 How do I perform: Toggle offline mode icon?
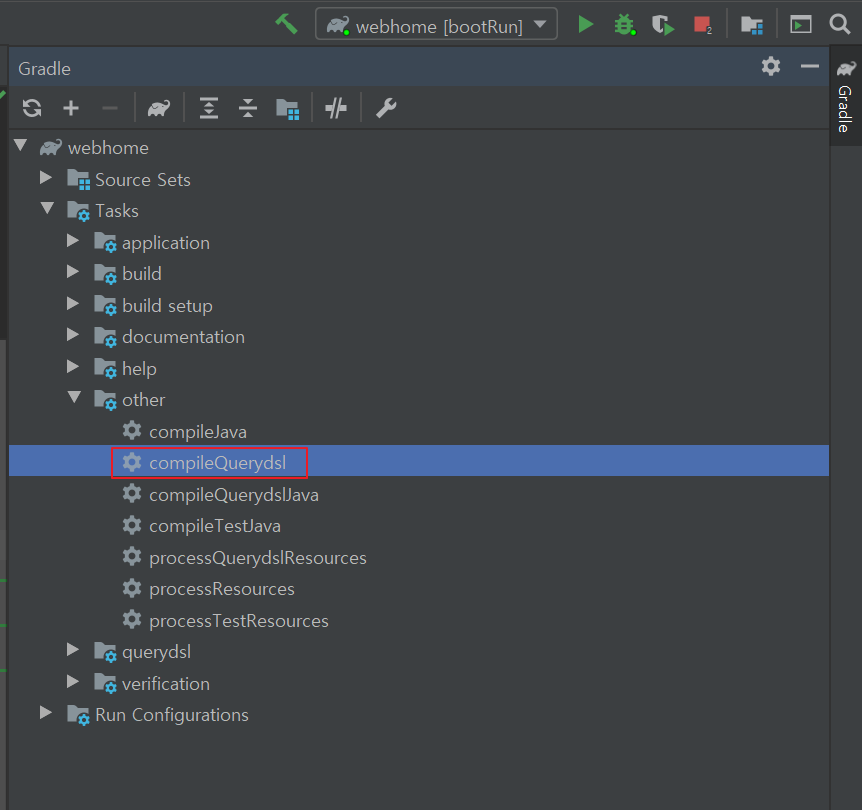coord(336,108)
